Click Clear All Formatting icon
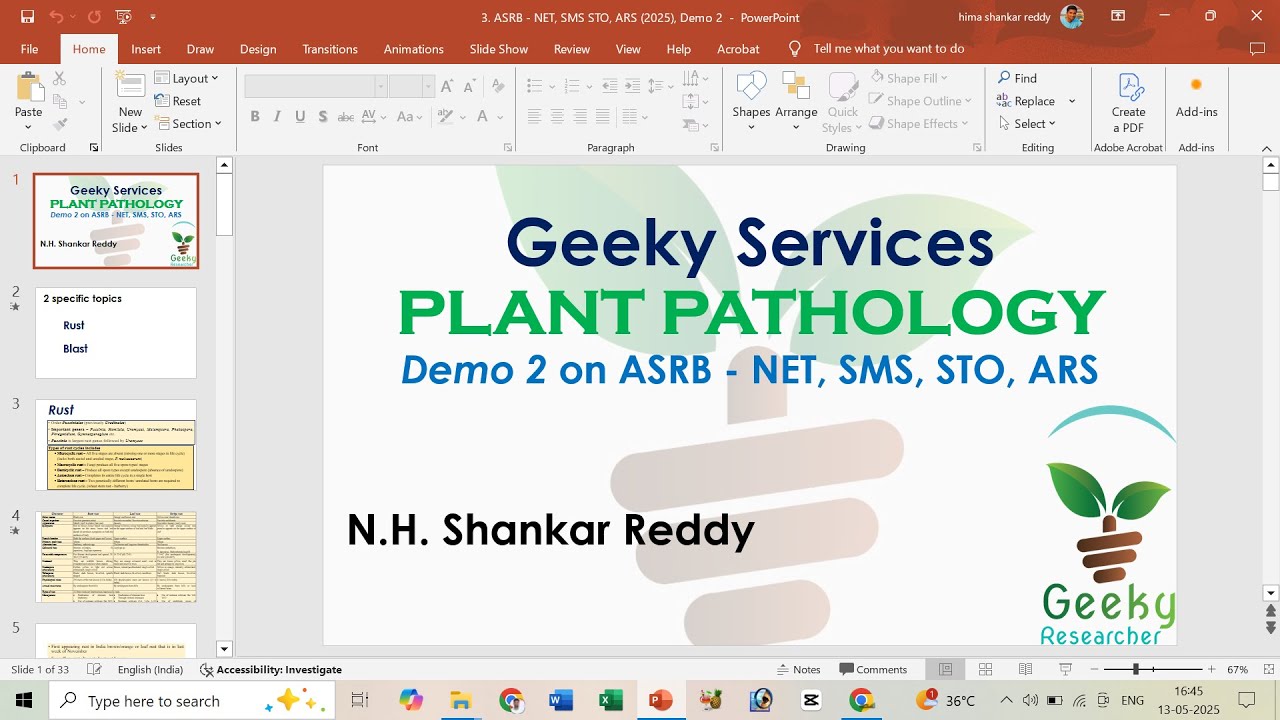The image size is (1280, 720). pos(499,86)
